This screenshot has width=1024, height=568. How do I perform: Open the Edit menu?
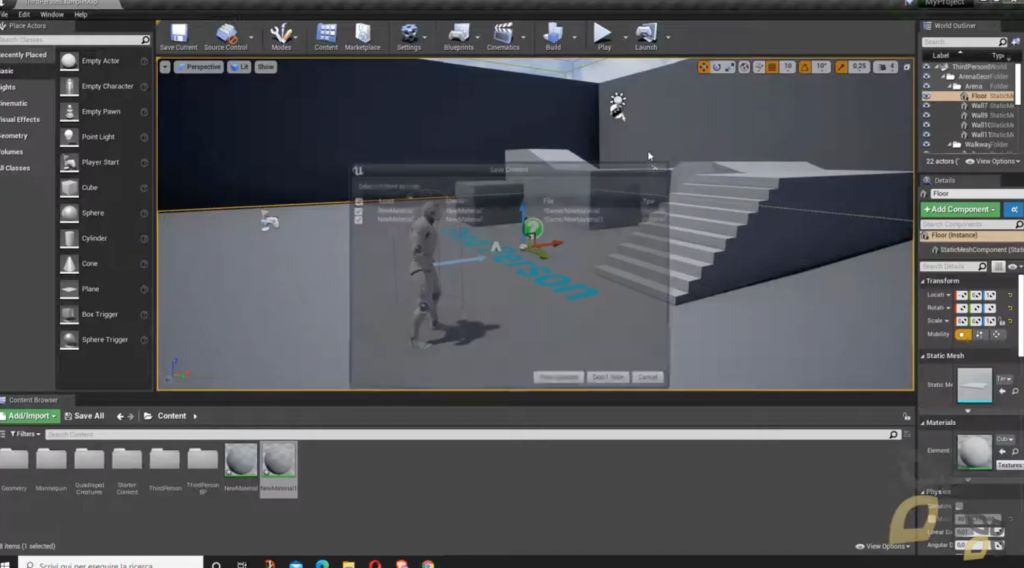coord(24,14)
